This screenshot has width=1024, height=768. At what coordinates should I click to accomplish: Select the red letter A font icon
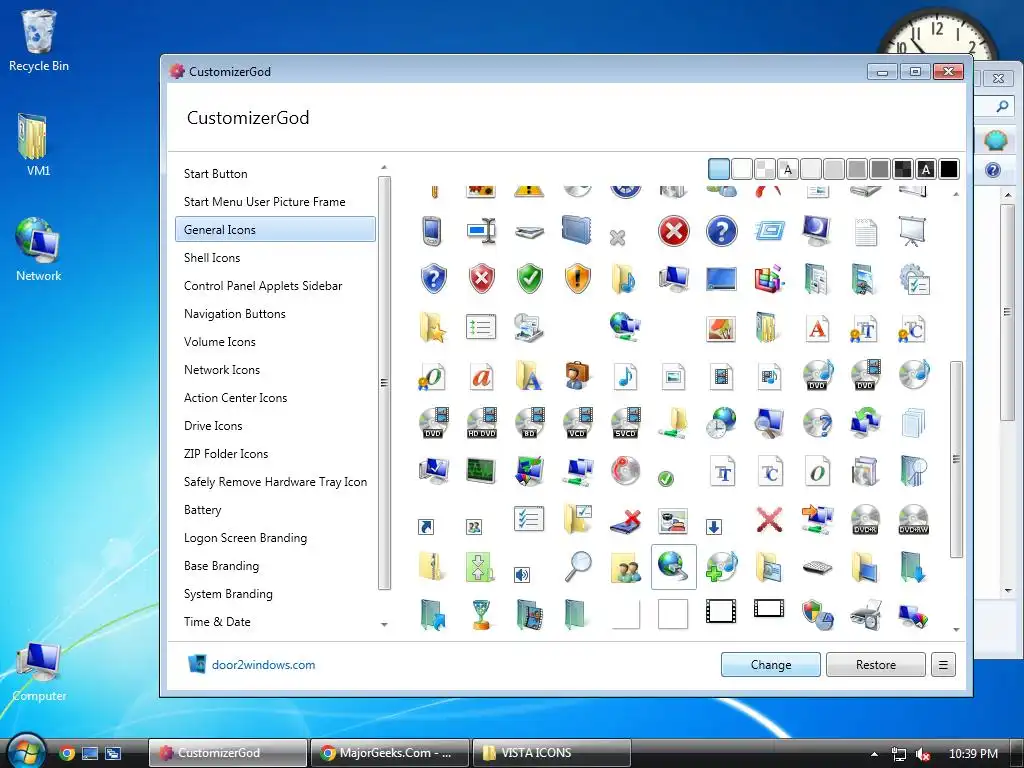click(x=818, y=328)
